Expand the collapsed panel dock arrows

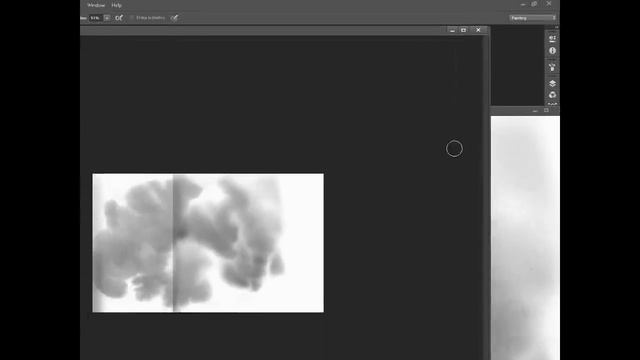click(556, 27)
